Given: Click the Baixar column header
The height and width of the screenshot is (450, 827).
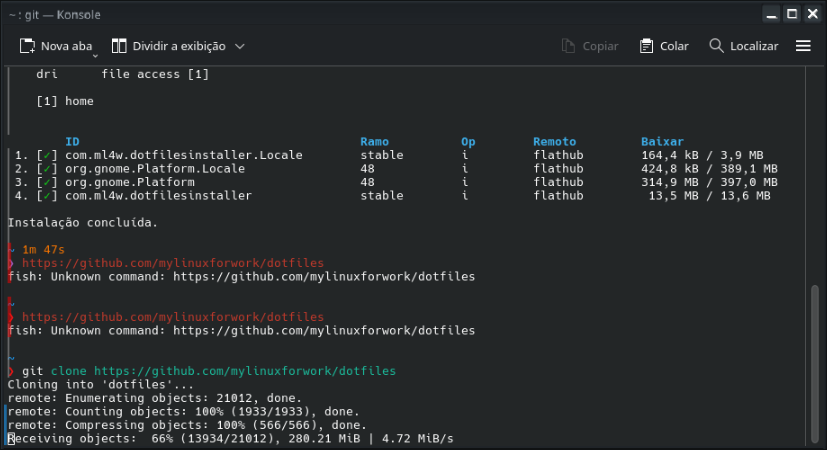Looking at the screenshot, I should [x=662, y=142].
